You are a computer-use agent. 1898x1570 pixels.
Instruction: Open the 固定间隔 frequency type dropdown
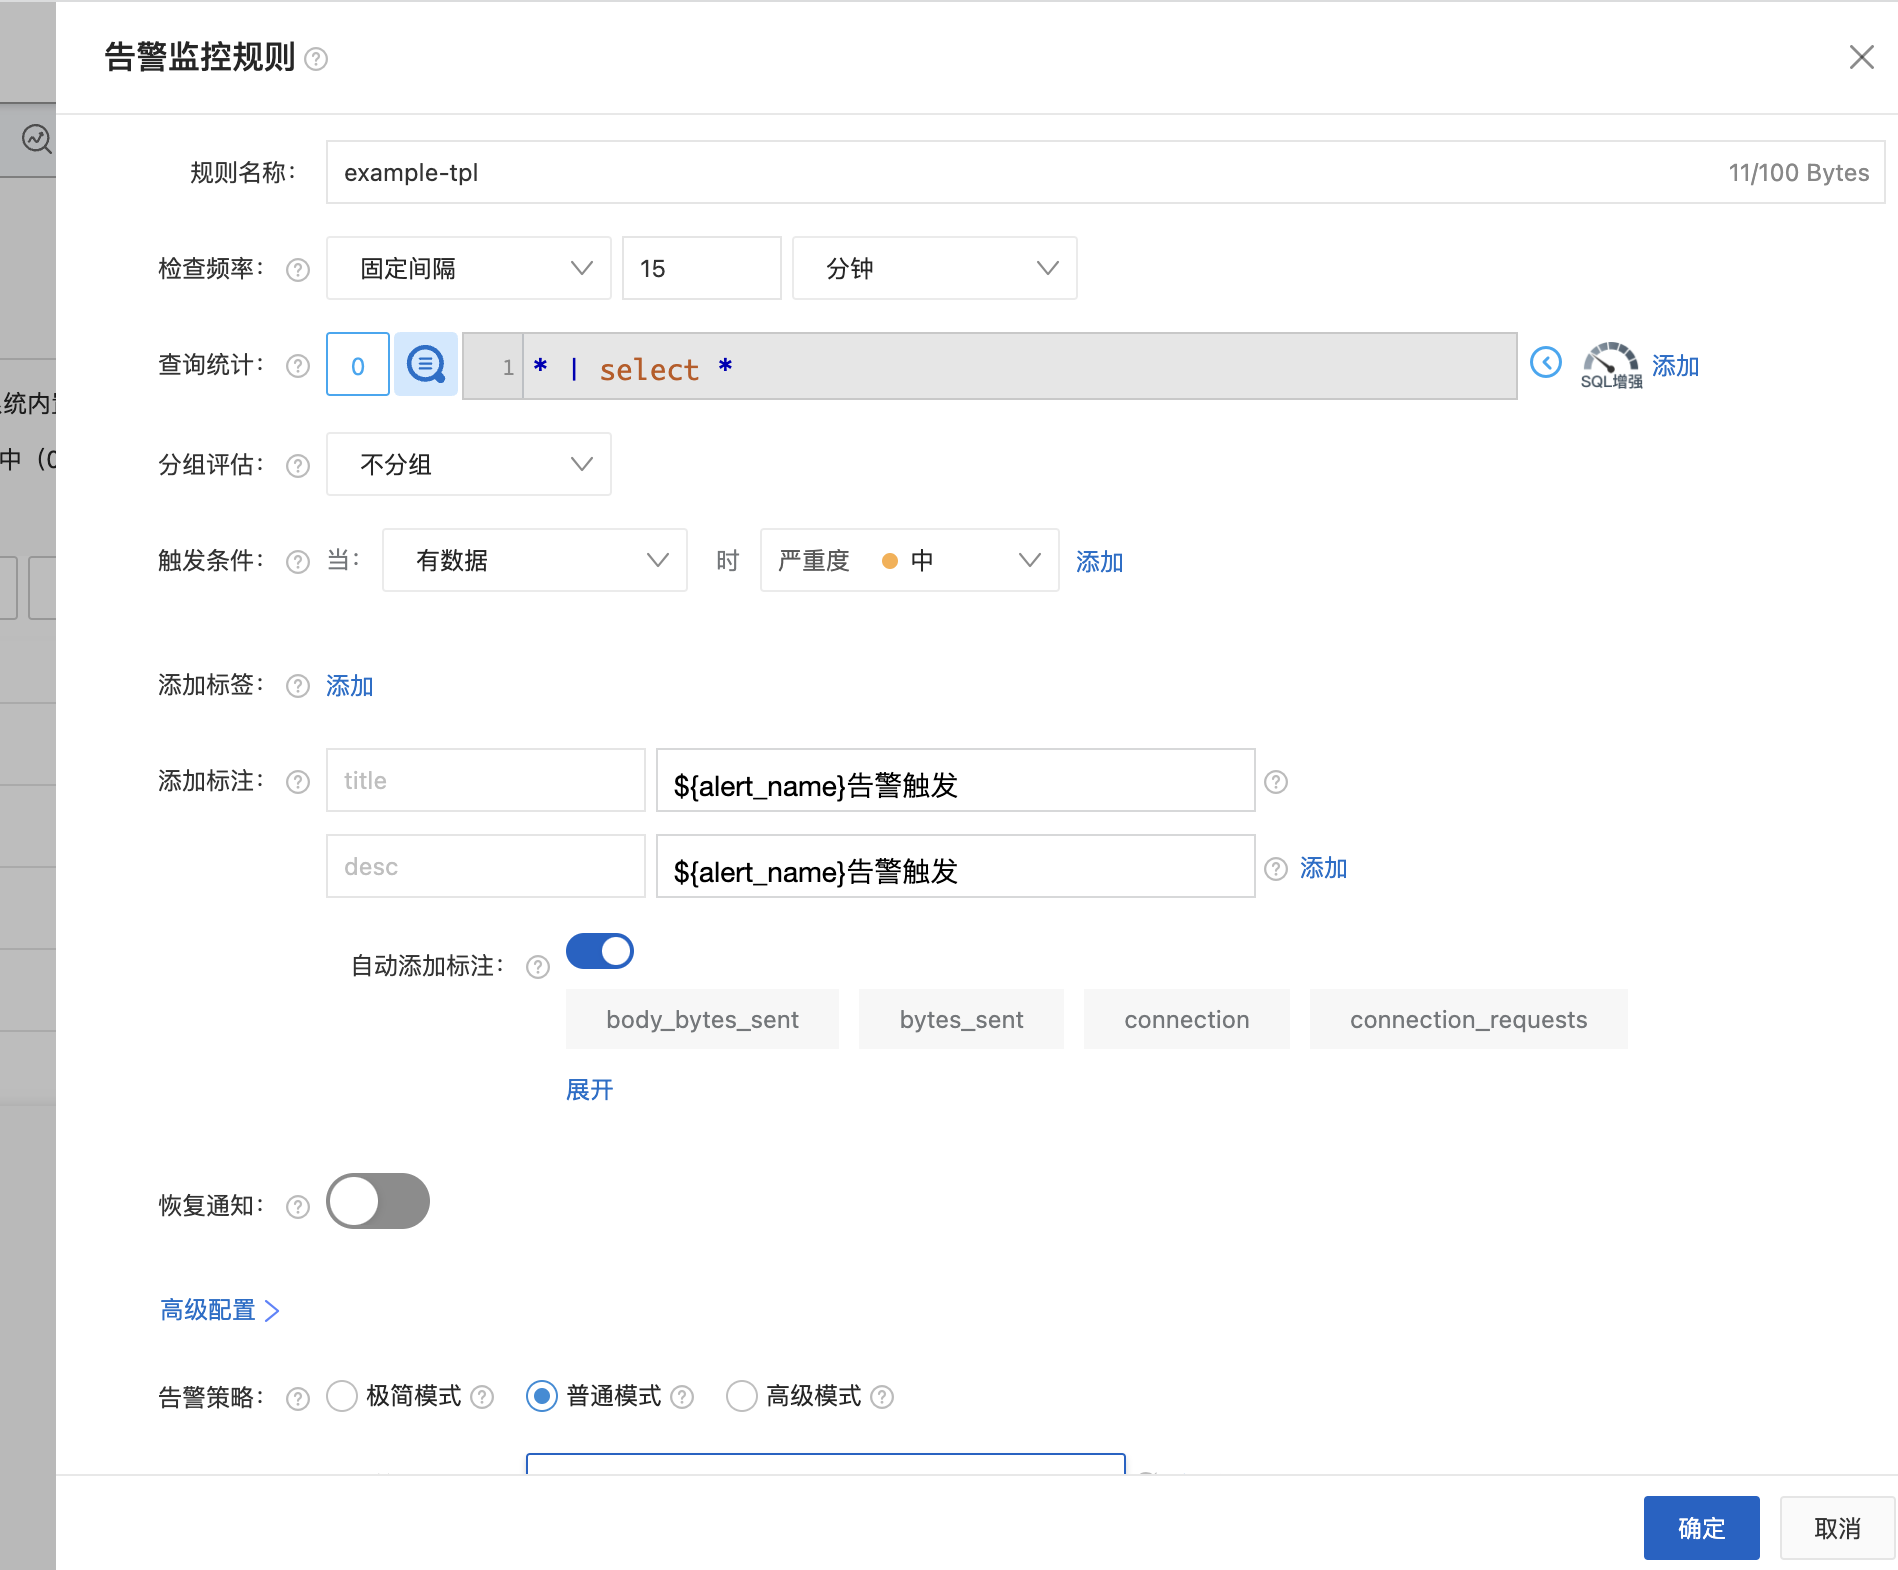coord(469,268)
